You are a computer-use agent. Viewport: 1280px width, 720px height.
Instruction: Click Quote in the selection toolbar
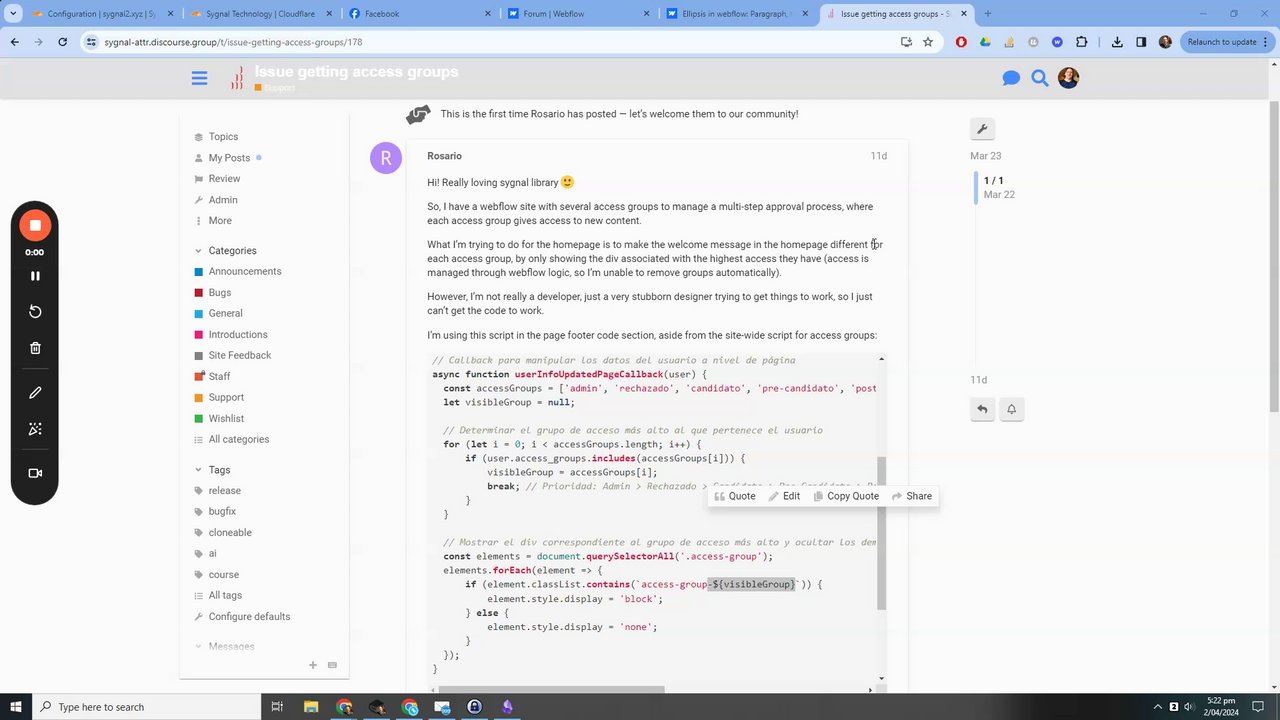pyautogui.click(x=735, y=496)
